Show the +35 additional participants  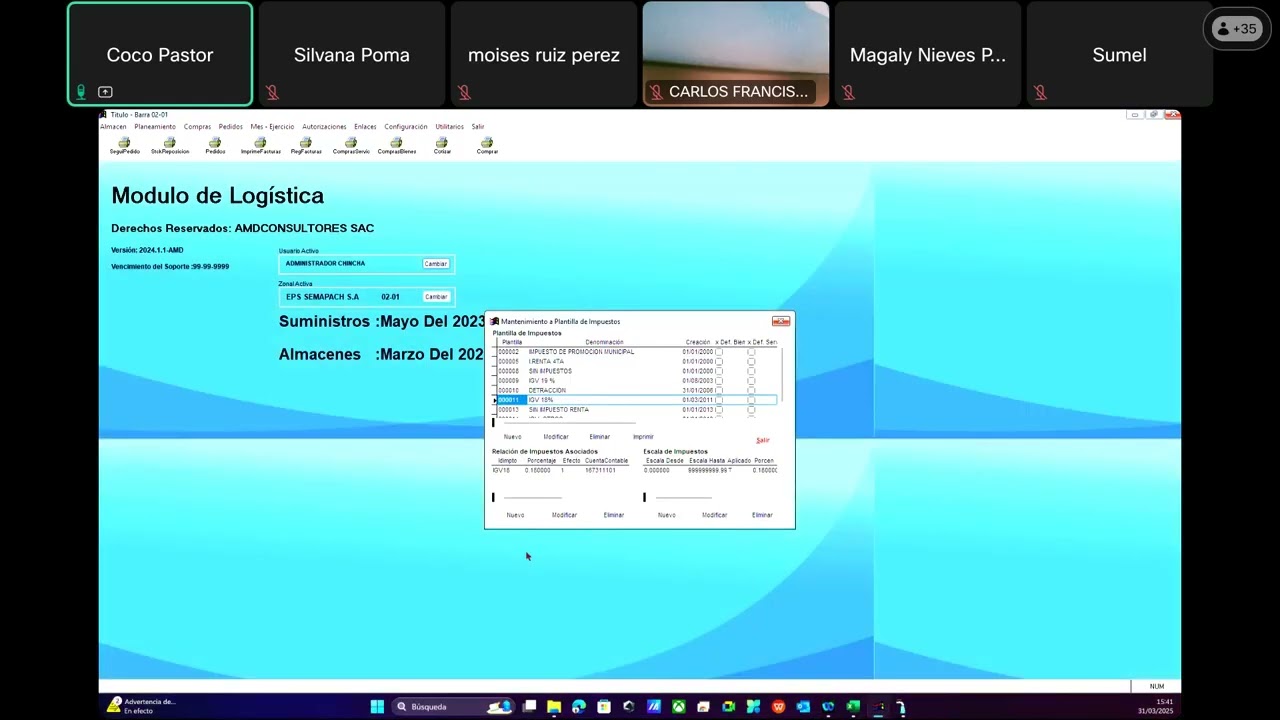point(1235,29)
